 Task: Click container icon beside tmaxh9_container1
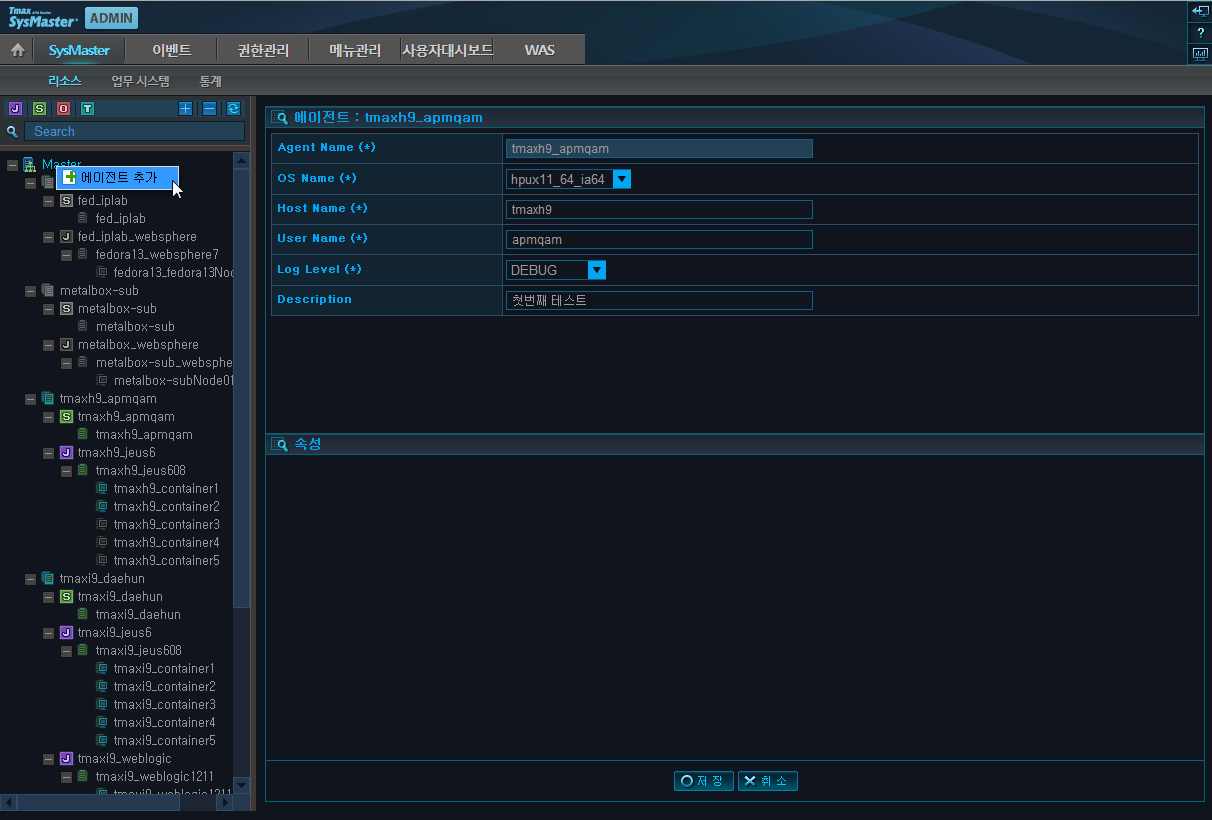[x=102, y=489]
